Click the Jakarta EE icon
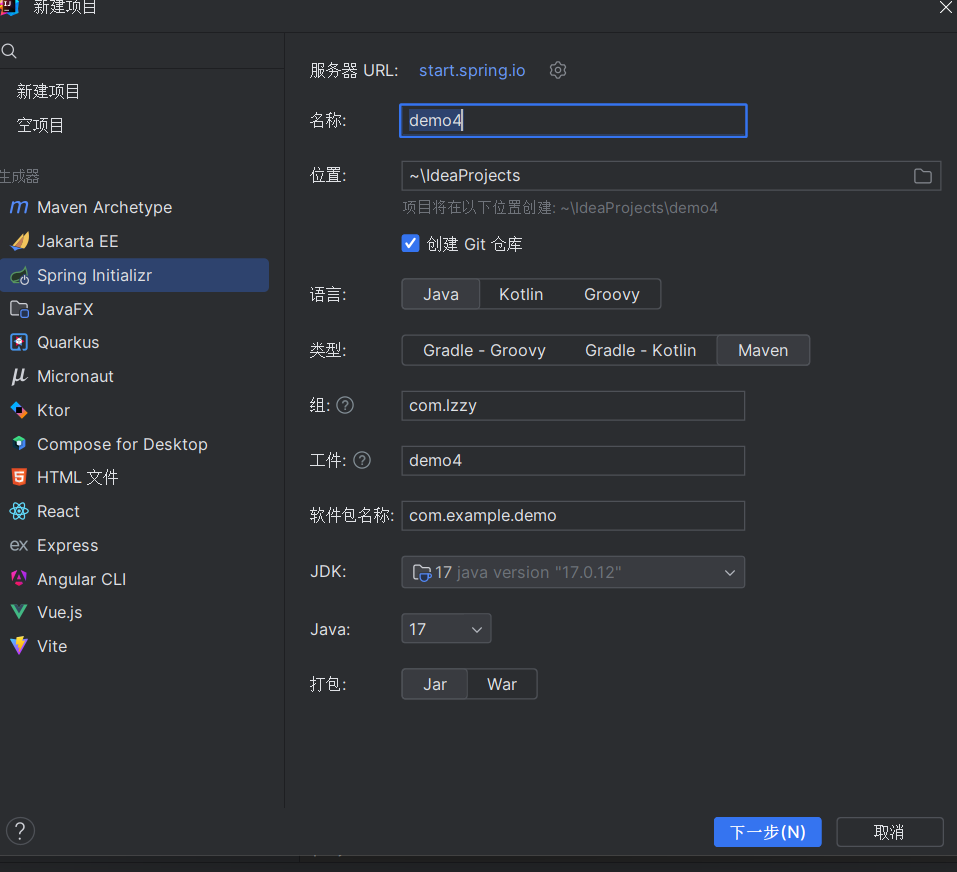 pyautogui.click(x=20, y=242)
